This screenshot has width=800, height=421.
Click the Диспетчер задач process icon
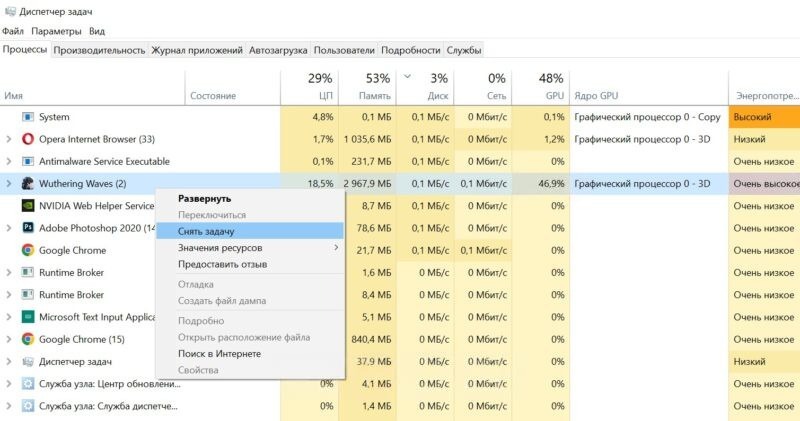28,361
